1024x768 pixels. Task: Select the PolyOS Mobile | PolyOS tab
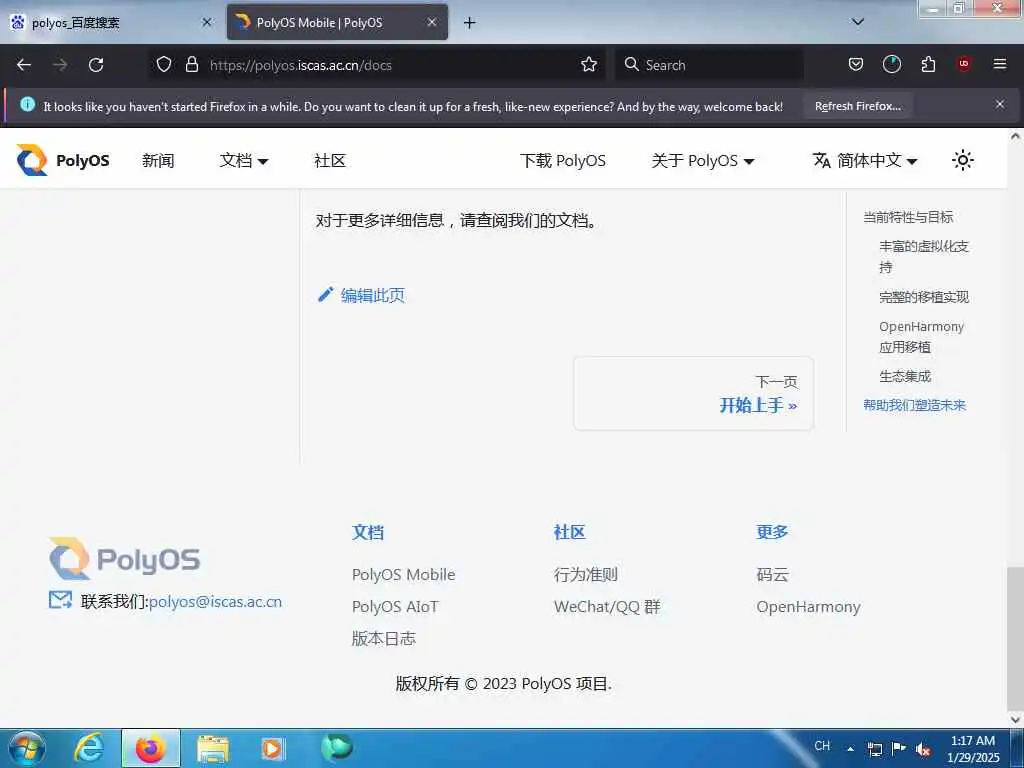click(x=337, y=23)
